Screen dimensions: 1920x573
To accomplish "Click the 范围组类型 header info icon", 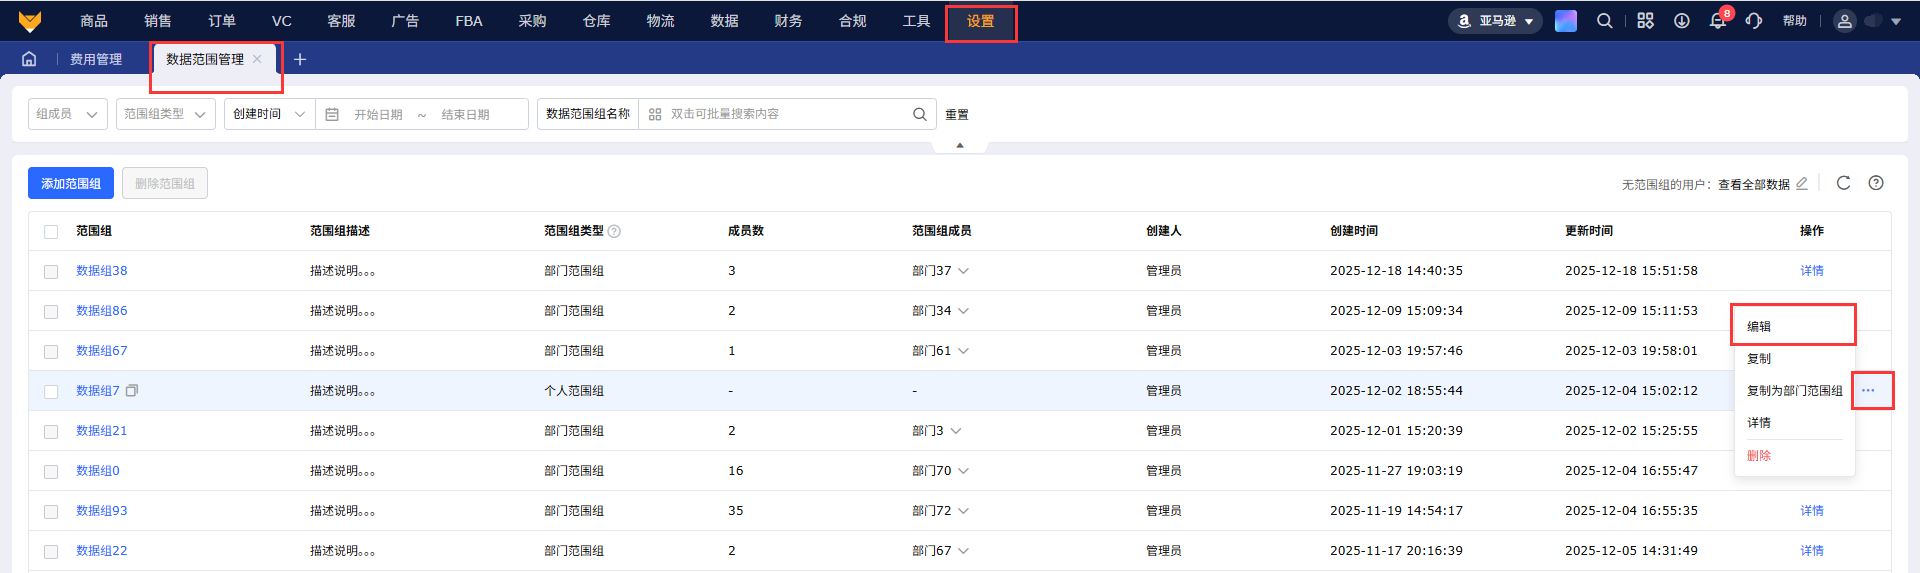I will tap(614, 231).
